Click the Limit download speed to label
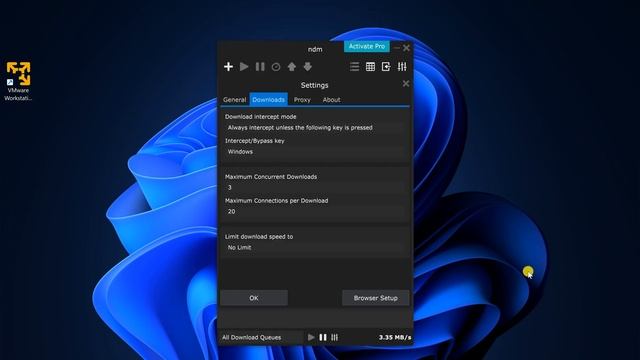Viewport: 640px width, 360px height. pyautogui.click(x=259, y=237)
